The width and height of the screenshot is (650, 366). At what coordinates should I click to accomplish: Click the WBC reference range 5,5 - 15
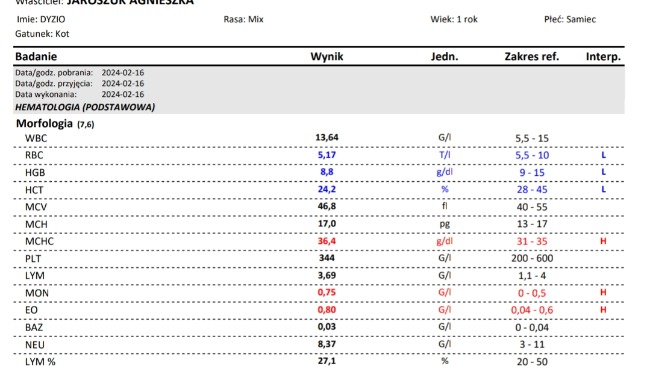point(532,138)
